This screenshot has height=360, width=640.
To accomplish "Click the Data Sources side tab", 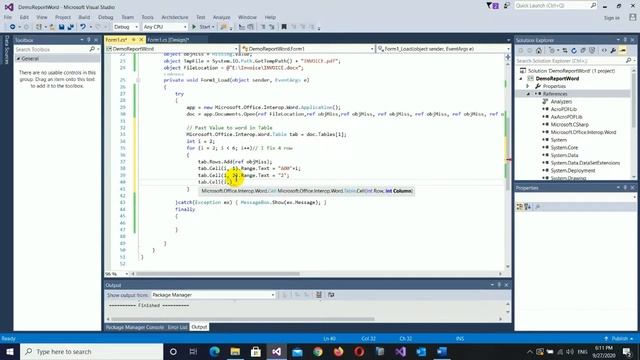I will click(7, 50).
